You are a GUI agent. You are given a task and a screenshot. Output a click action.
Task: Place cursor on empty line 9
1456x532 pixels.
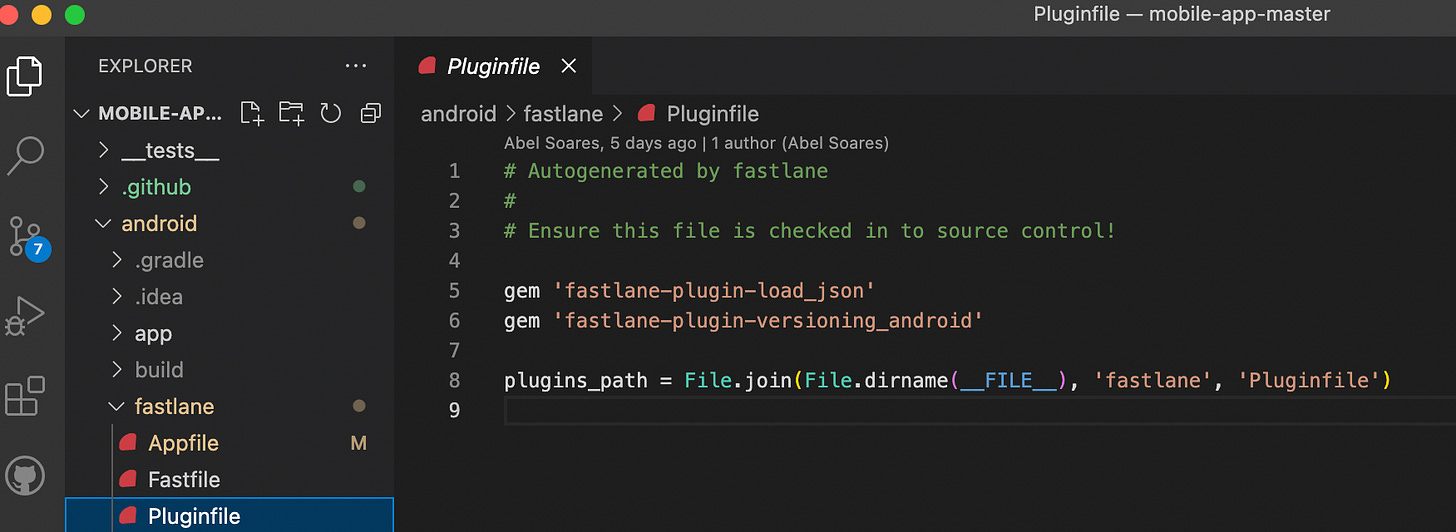[980, 411]
